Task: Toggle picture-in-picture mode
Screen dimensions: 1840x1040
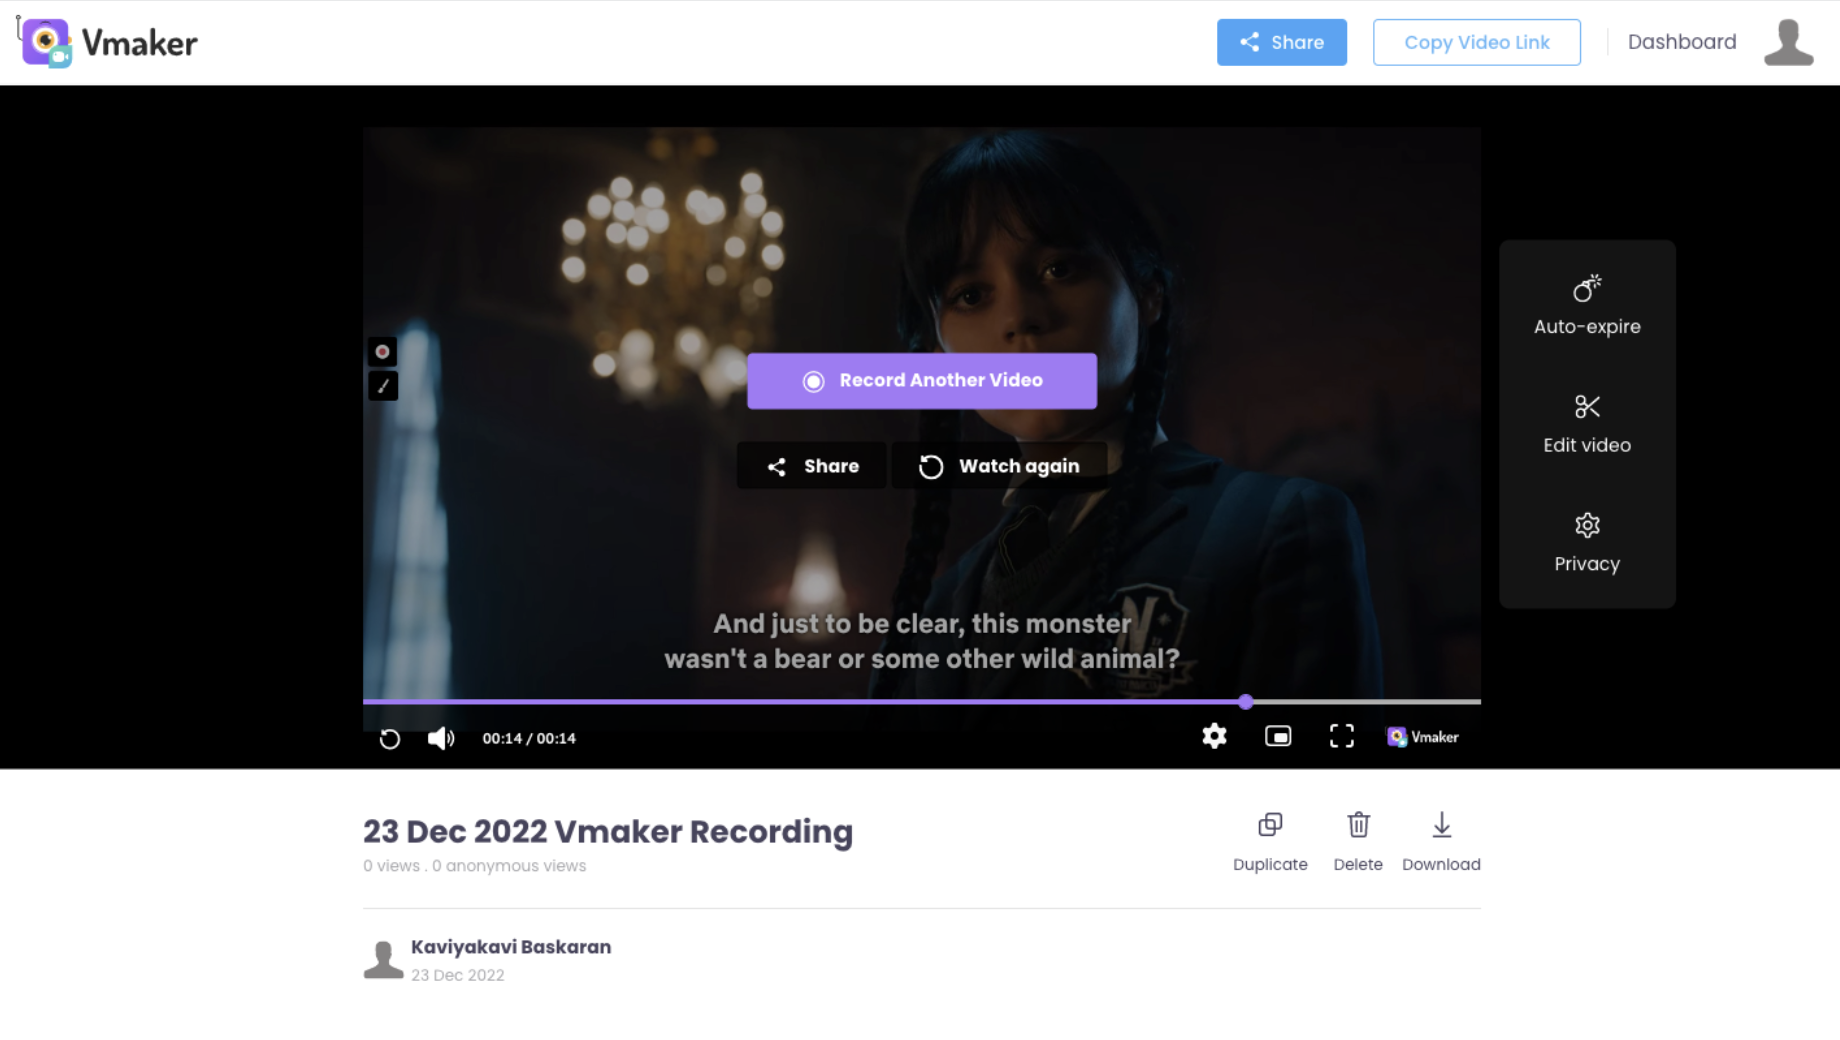Action: coord(1277,737)
